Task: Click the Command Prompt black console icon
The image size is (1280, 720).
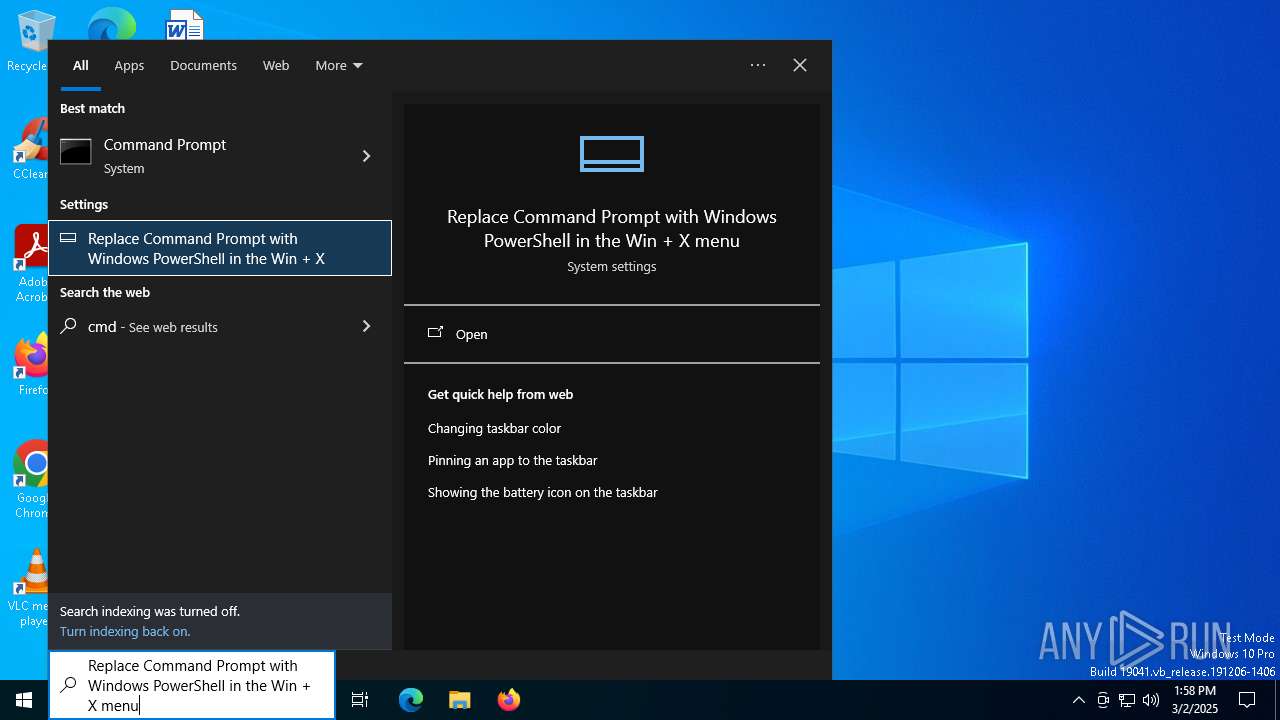Action: pyautogui.click(x=76, y=152)
